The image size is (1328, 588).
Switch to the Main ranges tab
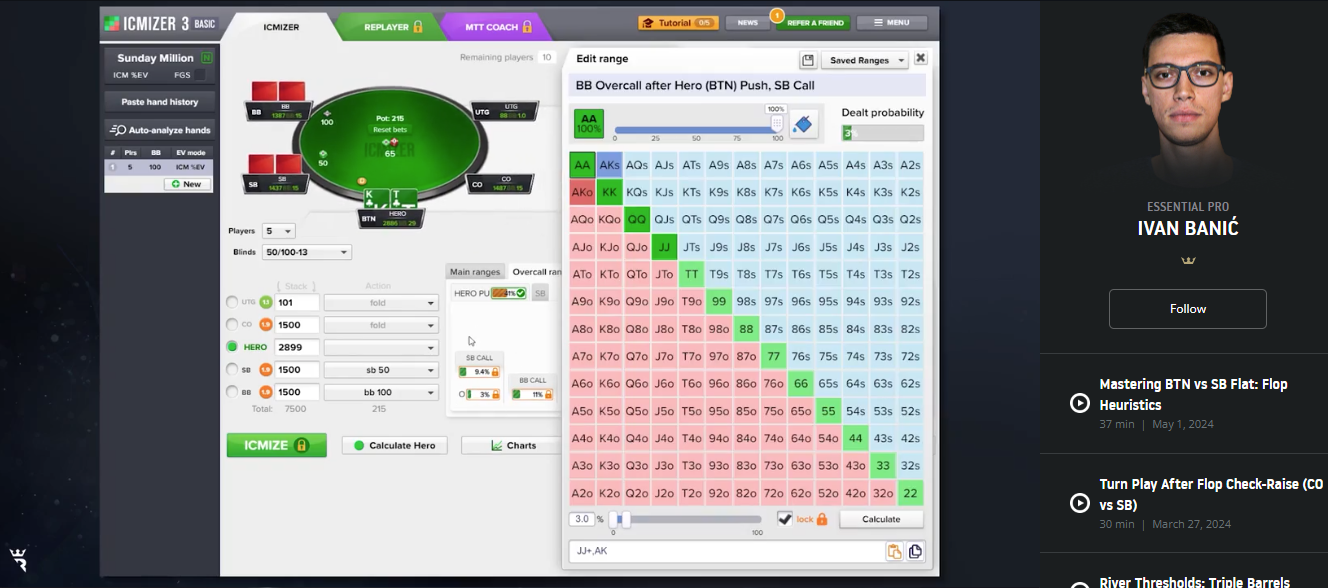[x=475, y=272]
